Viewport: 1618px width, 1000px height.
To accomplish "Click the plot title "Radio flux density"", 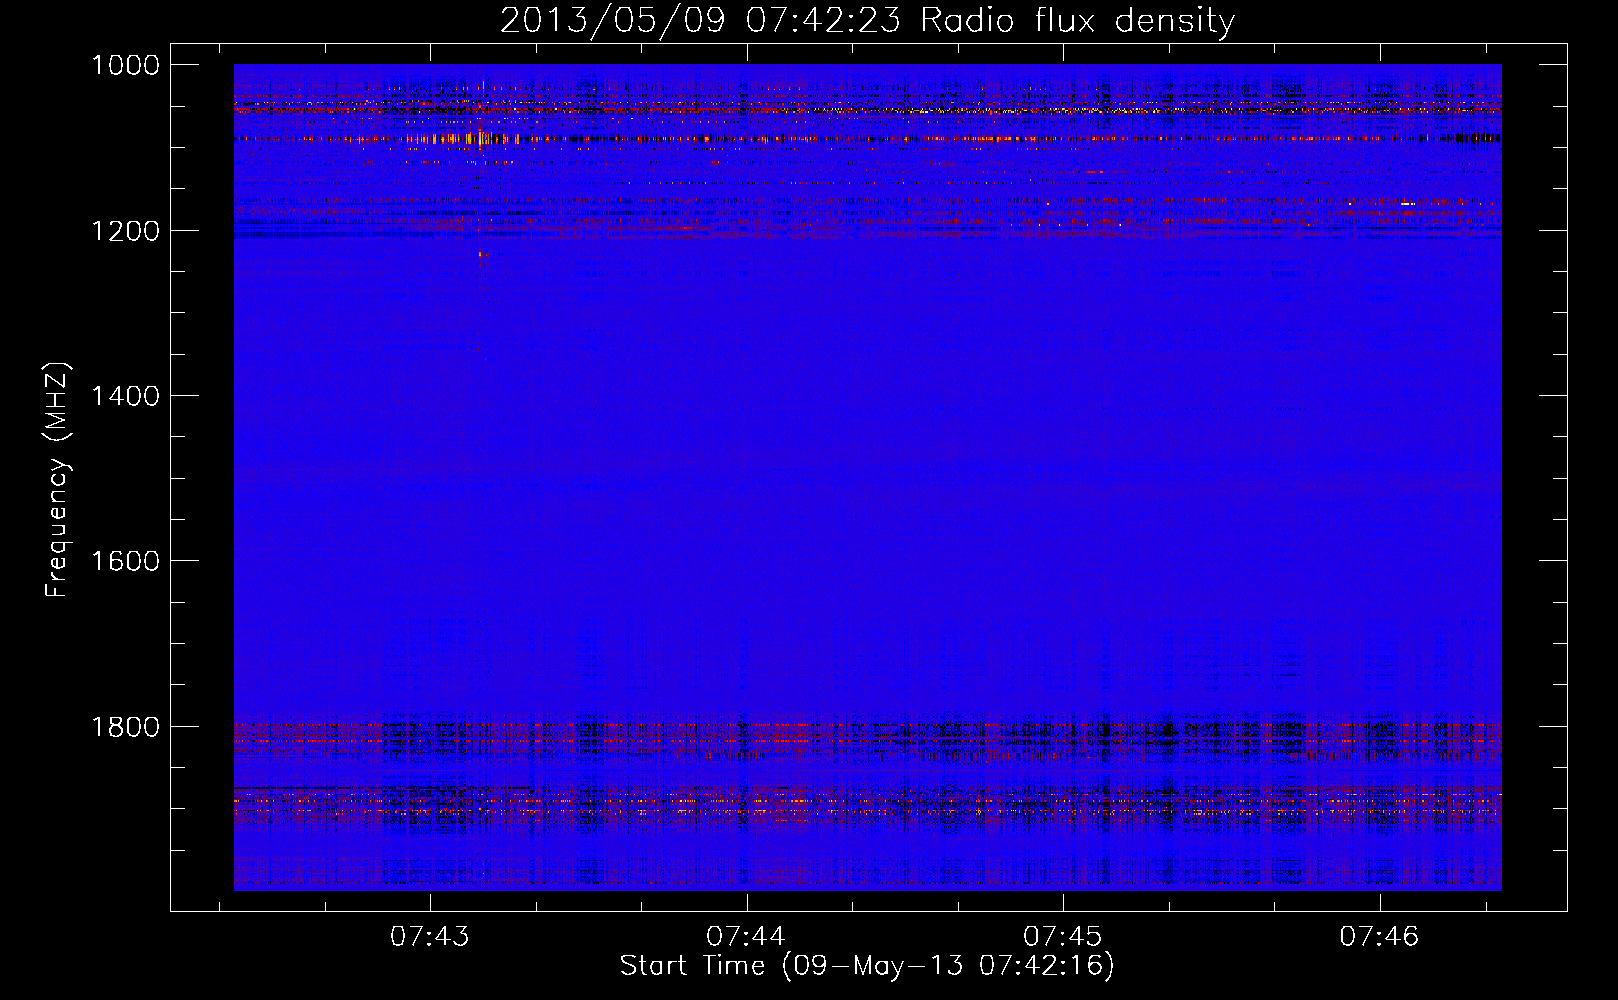I will (x=1078, y=21).
